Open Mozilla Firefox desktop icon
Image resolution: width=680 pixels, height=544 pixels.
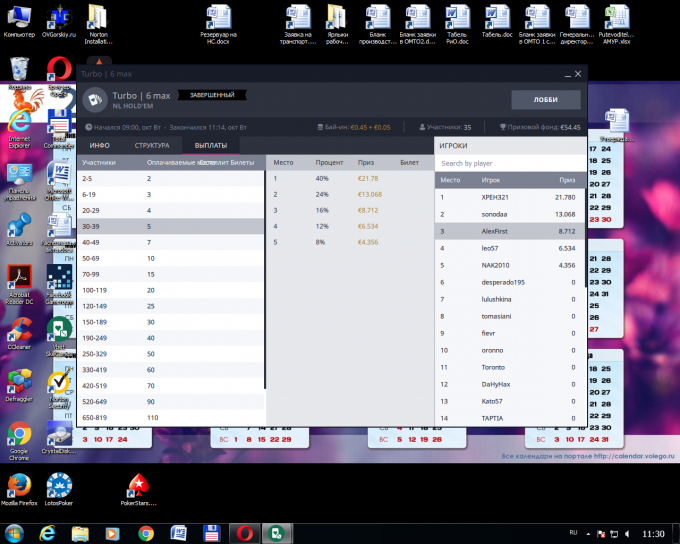pyautogui.click(x=19, y=489)
